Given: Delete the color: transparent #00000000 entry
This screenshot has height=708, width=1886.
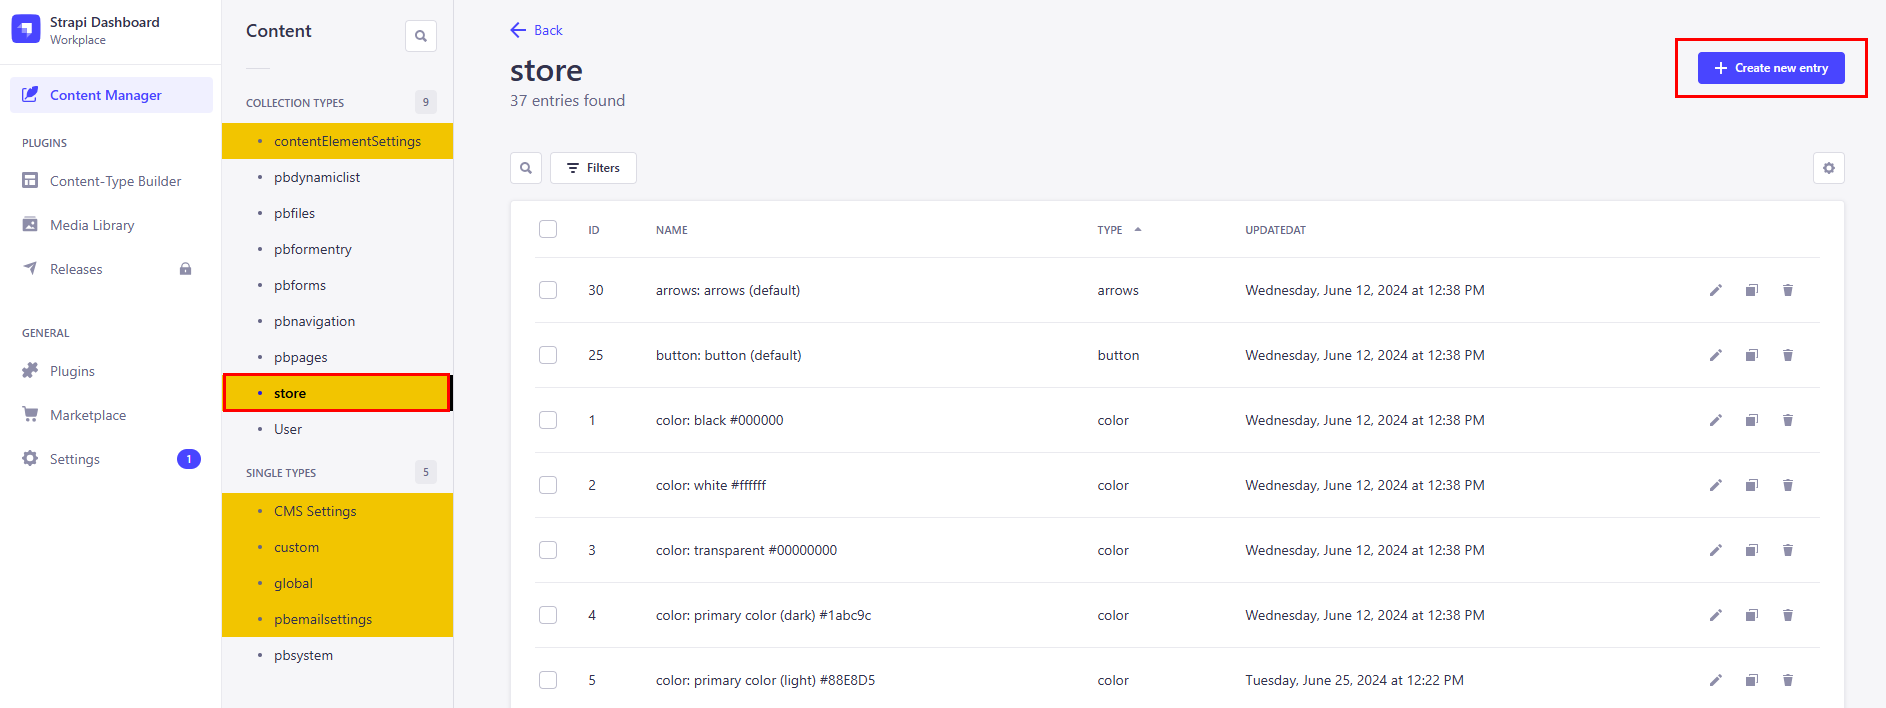Looking at the screenshot, I should 1788,550.
